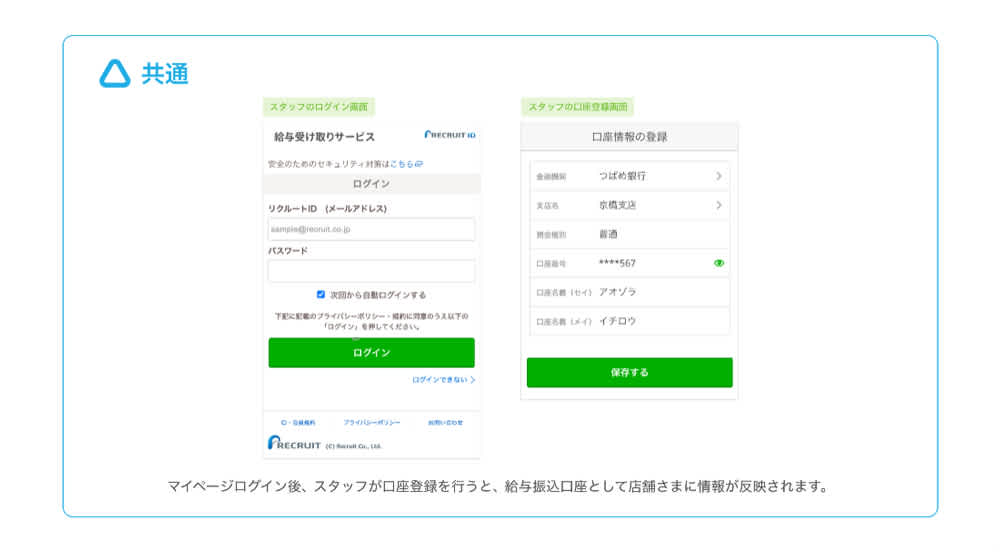Open the こちら security link

tap(401, 163)
